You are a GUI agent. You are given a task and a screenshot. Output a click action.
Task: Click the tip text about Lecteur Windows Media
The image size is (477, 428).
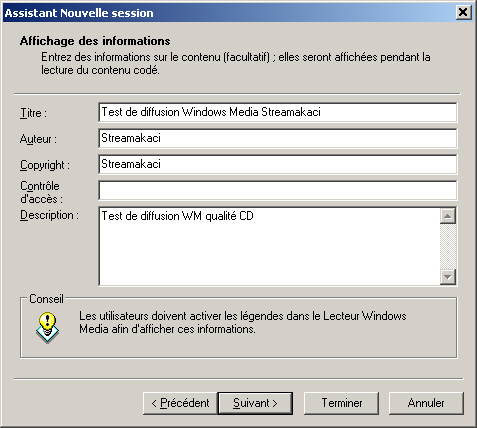pyautogui.click(x=243, y=322)
